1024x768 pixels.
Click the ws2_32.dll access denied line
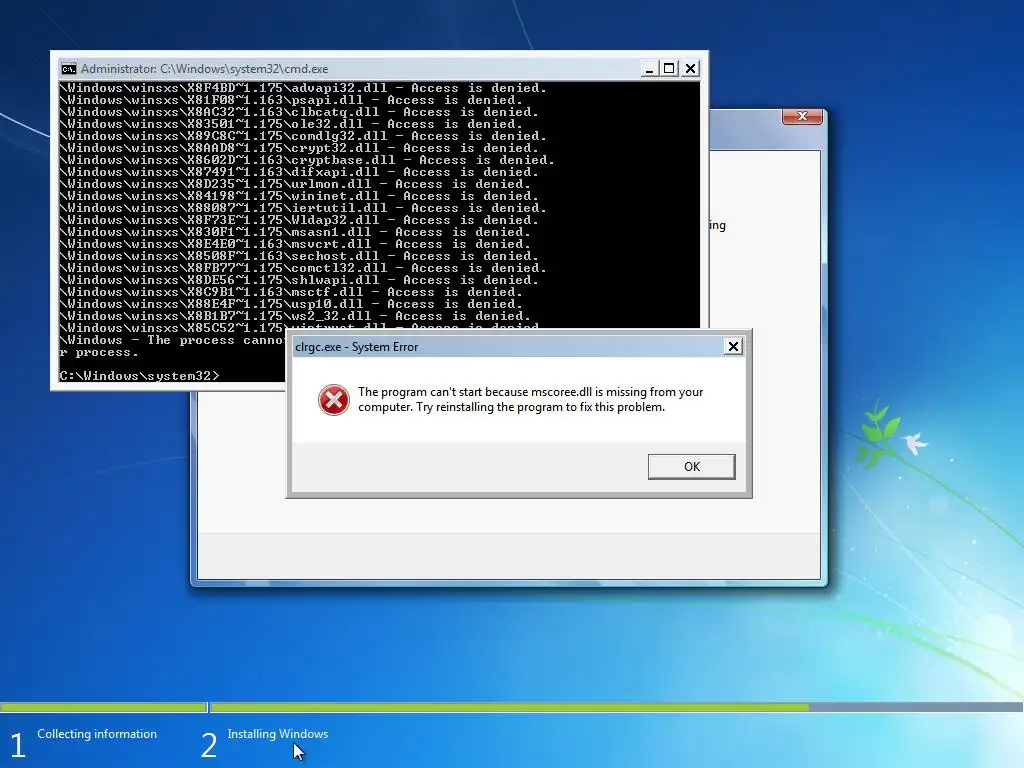pyautogui.click(x=295, y=316)
